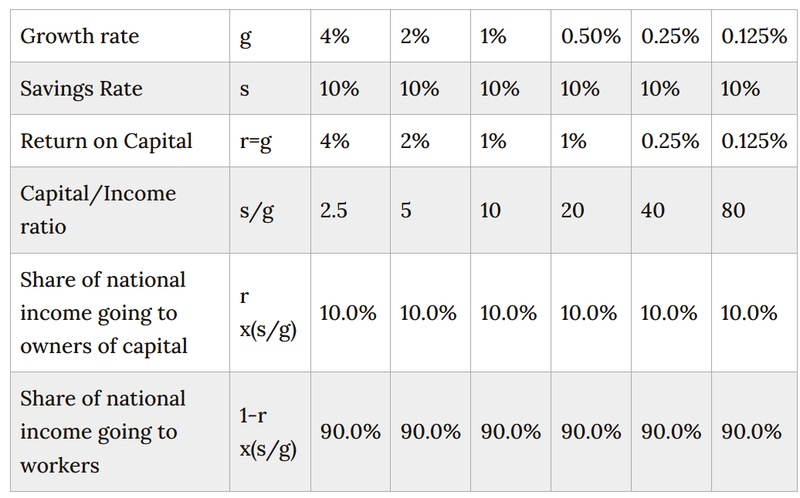Click the 0.50% growth rate value
Screen dimensions: 800x498
[x=590, y=36]
